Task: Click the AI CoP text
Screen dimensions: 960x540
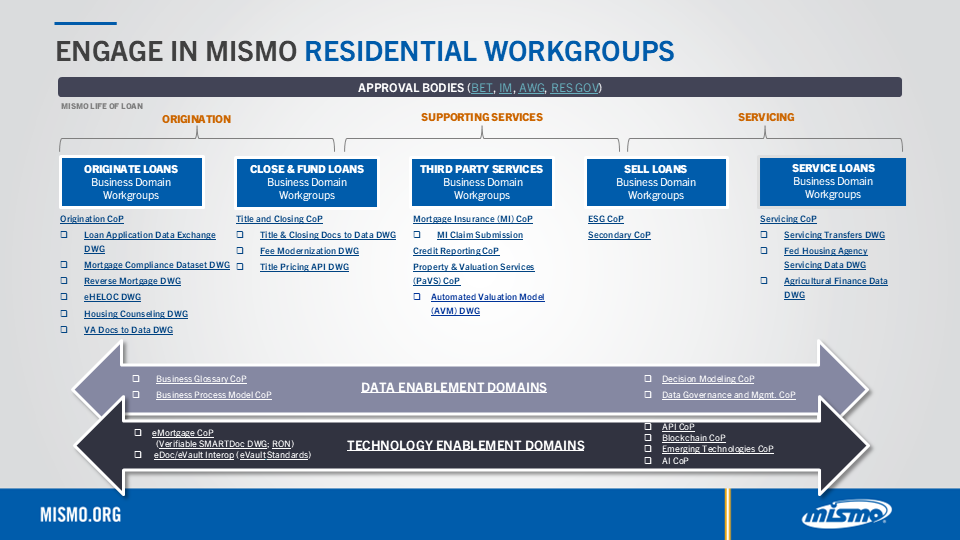Action: coord(675,460)
